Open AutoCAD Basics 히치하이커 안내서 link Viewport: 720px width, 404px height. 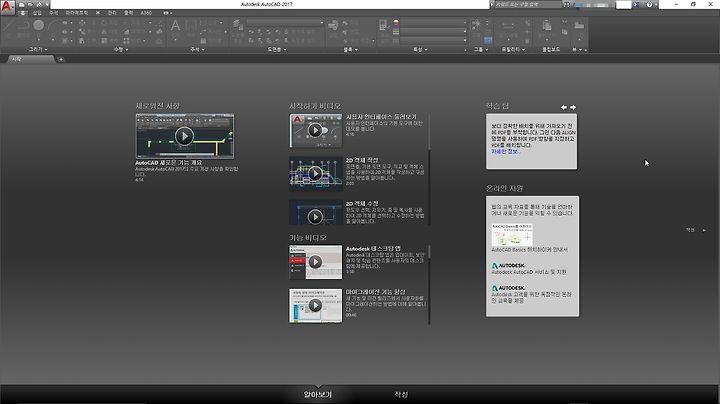(529, 250)
